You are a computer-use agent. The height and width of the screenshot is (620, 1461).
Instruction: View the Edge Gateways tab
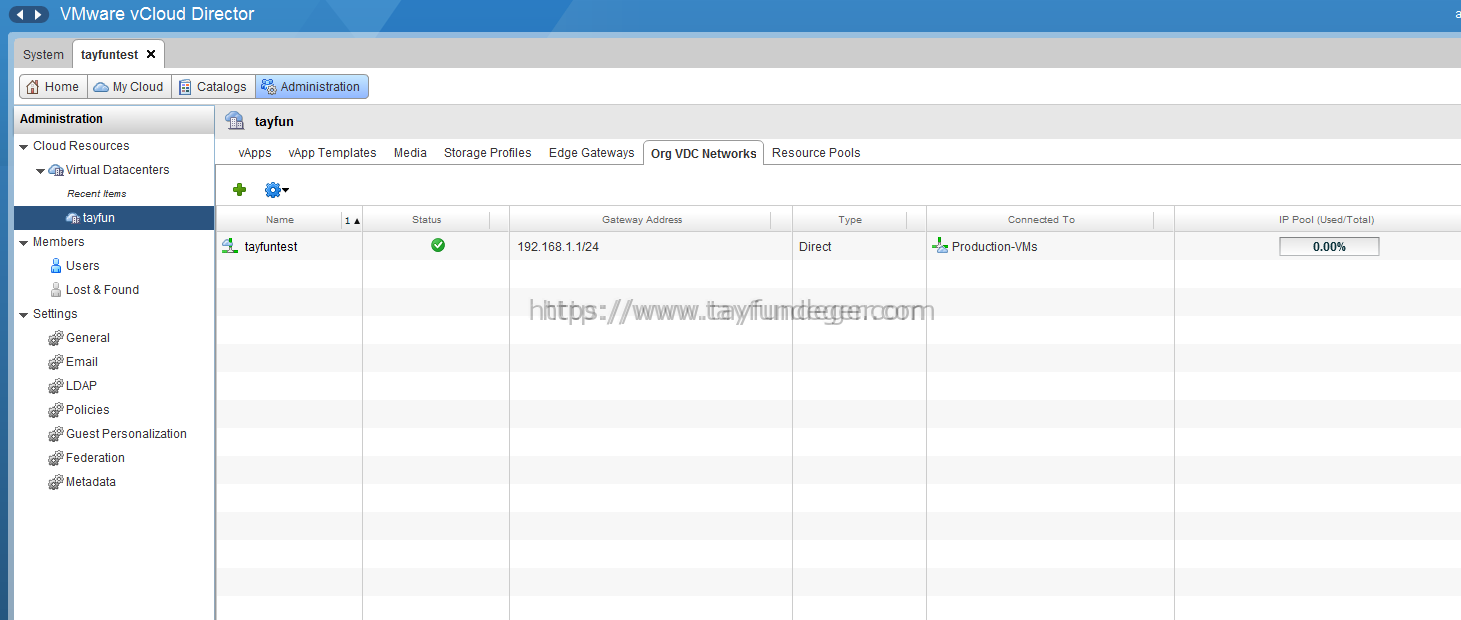click(591, 153)
